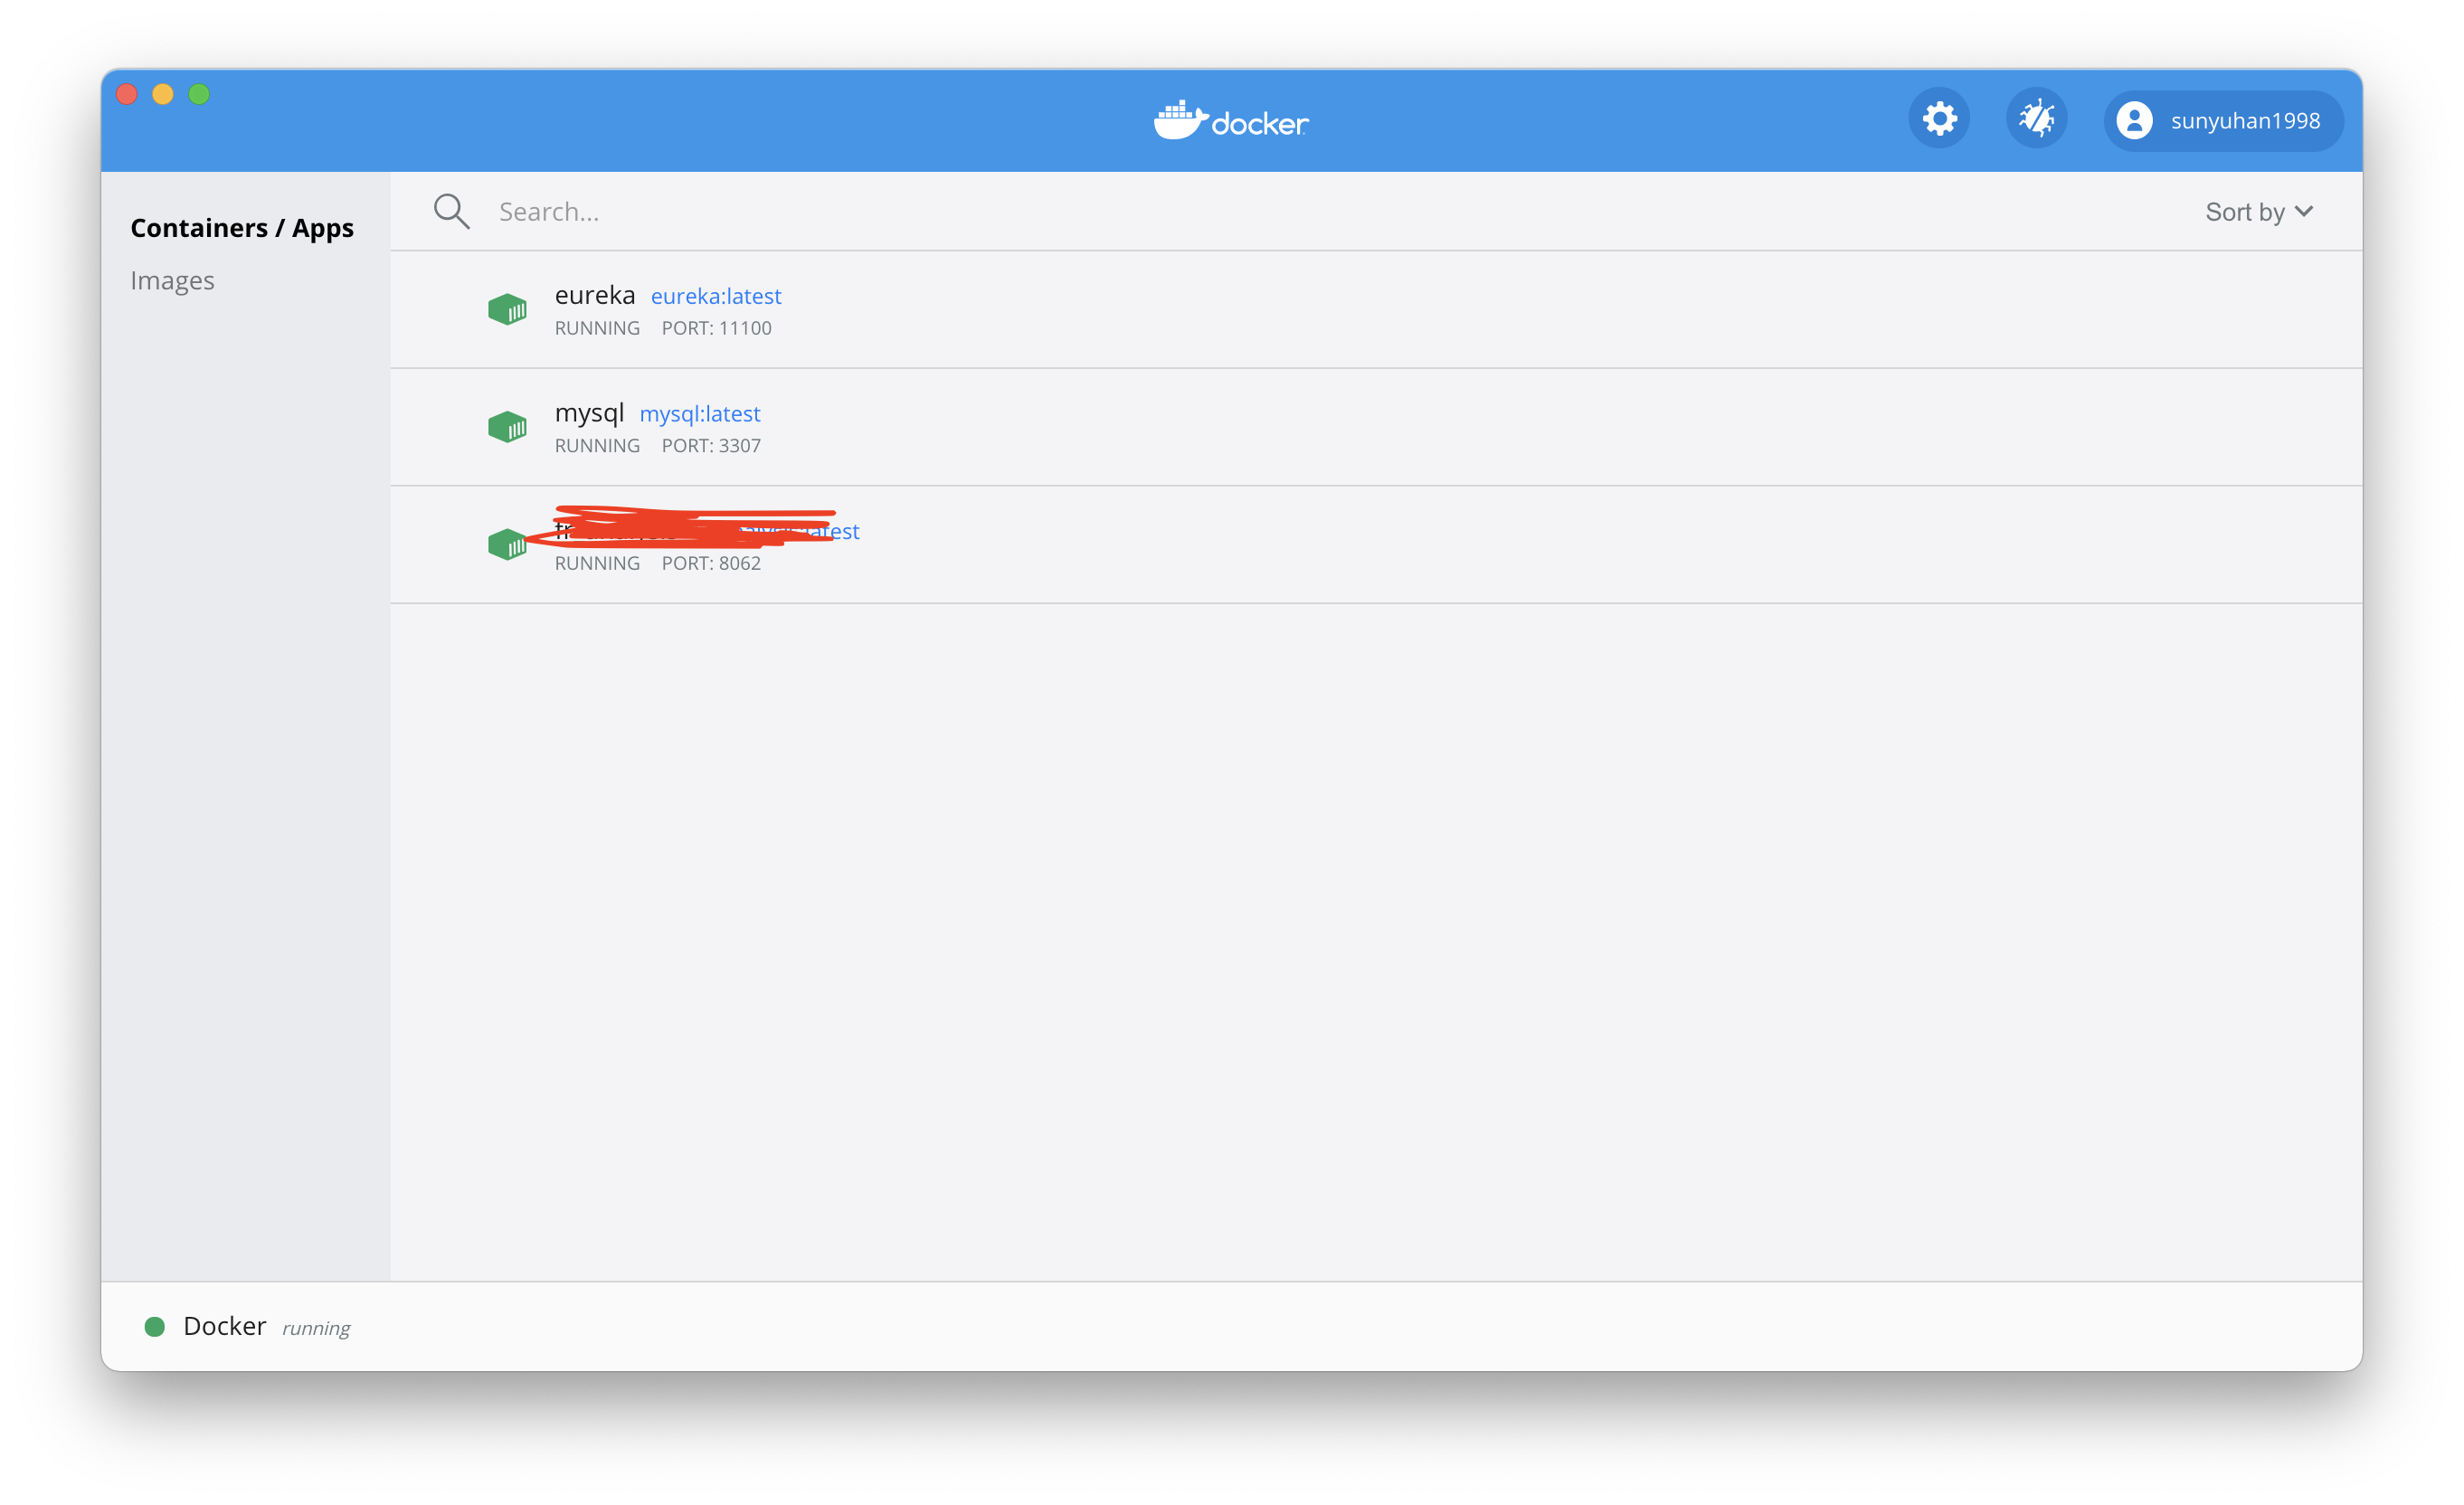
Task: Click RUNNING status of mysql
Action: click(x=597, y=446)
